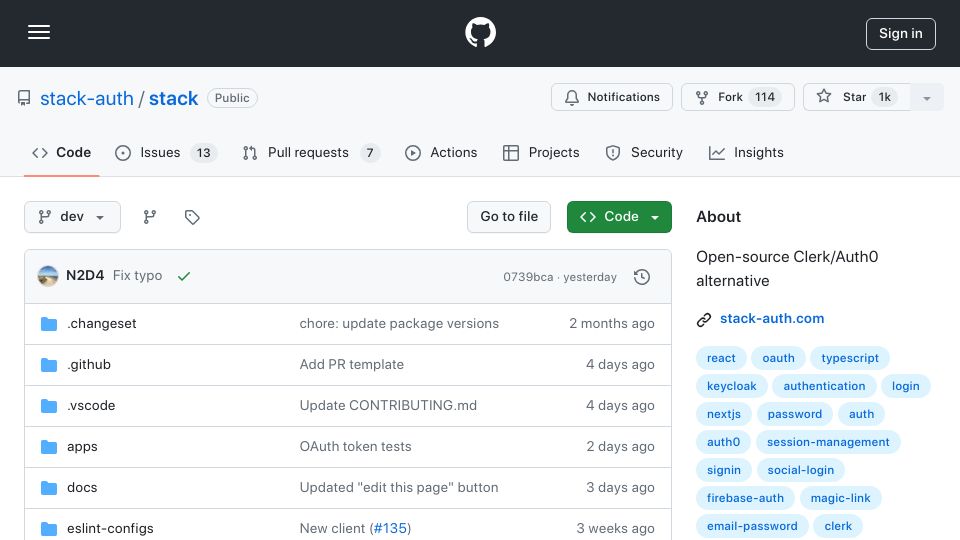View all branches icon
Screen dimensions: 960x540
[x=149, y=217]
